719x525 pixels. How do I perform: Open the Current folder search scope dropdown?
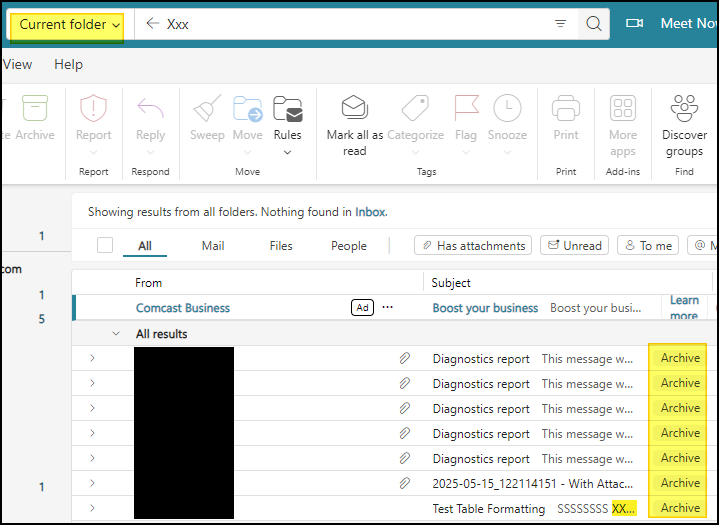tap(67, 24)
